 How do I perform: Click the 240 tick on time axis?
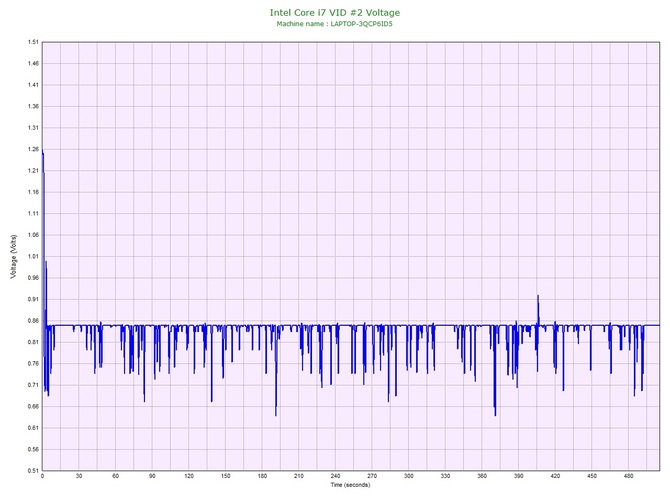click(x=335, y=476)
